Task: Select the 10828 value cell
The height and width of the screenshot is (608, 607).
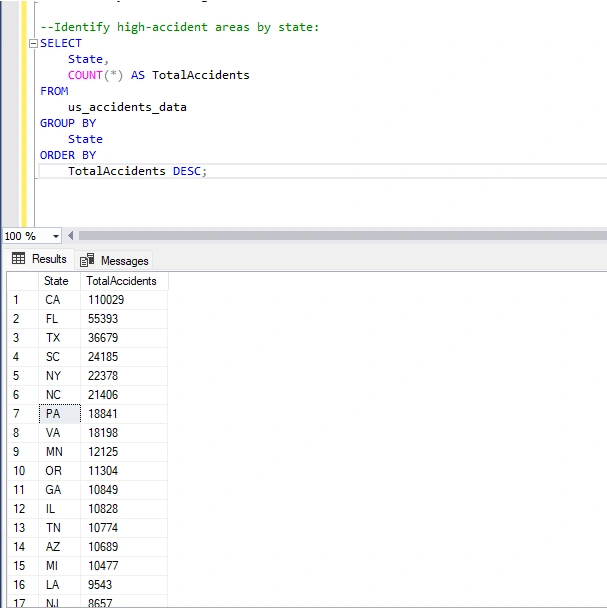Action: [124, 509]
